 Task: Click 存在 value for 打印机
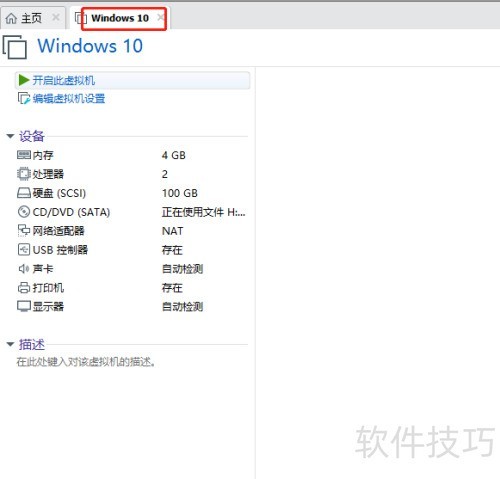pyautogui.click(x=172, y=288)
